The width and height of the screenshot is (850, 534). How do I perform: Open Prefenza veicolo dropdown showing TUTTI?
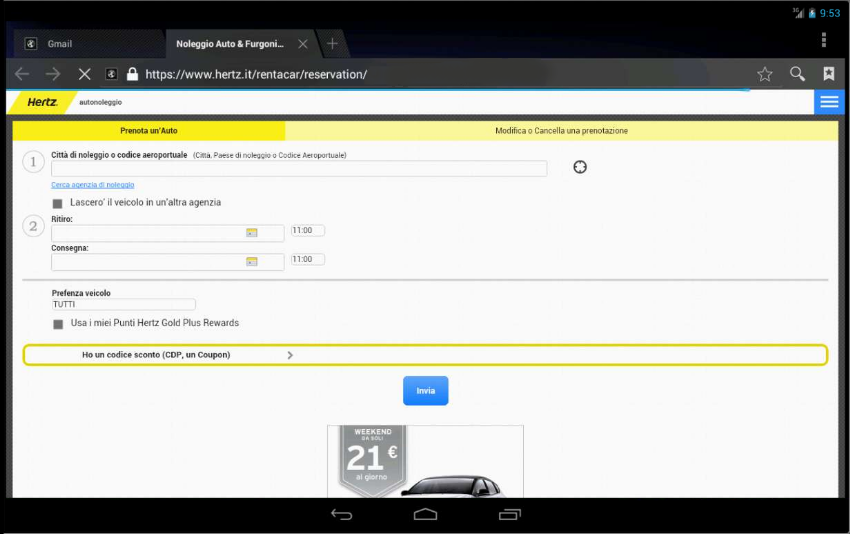(124, 304)
